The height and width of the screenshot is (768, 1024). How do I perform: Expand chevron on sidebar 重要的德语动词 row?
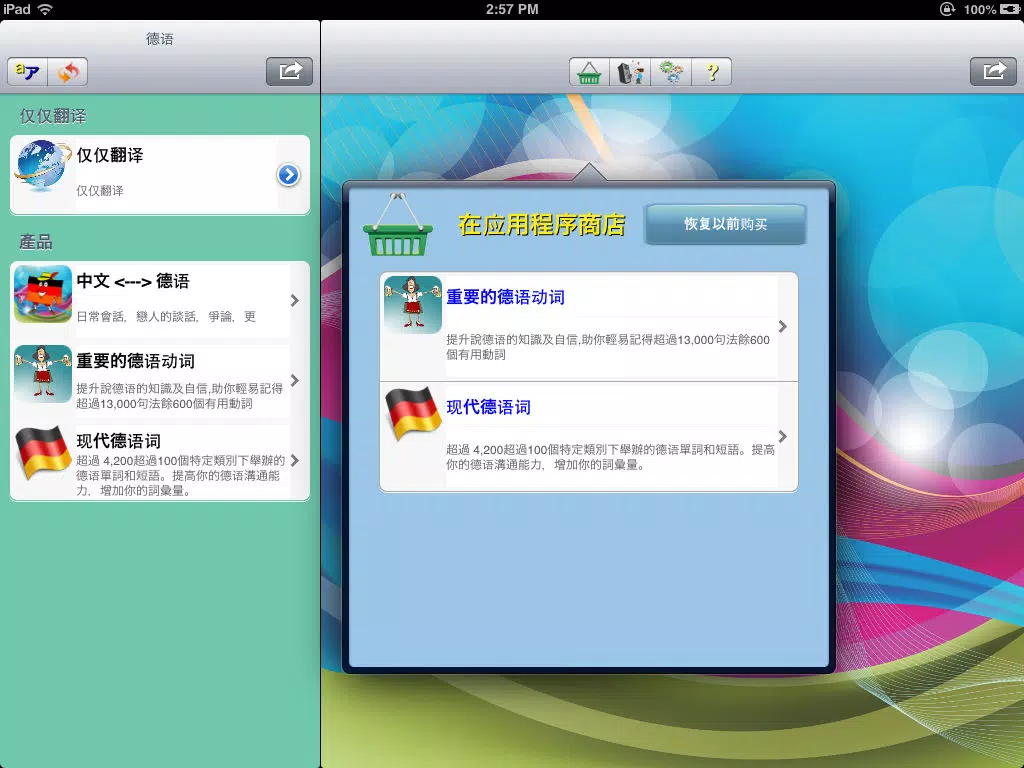(295, 380)
